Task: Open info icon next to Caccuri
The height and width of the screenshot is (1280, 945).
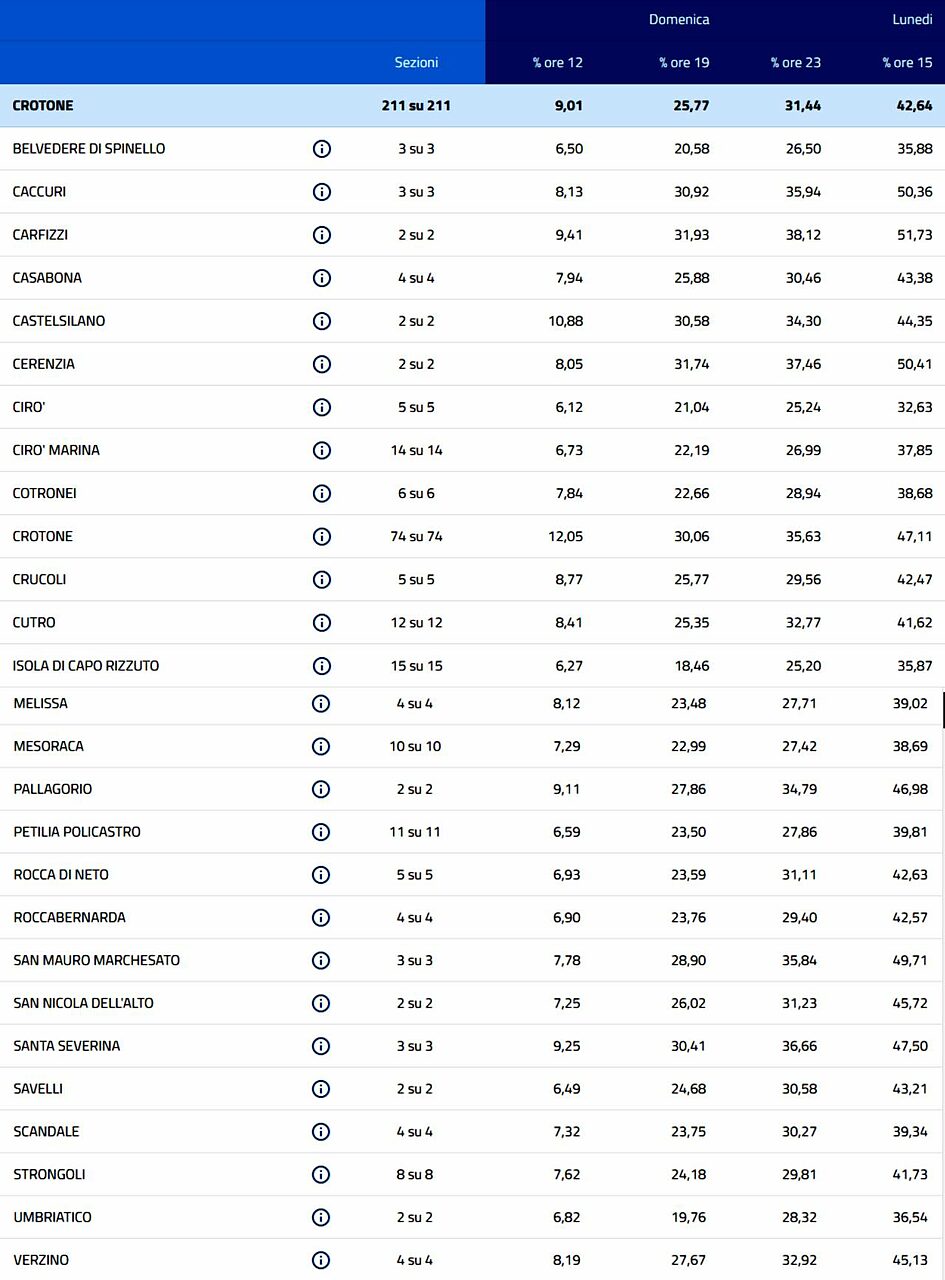Action: tap(322, 192)
